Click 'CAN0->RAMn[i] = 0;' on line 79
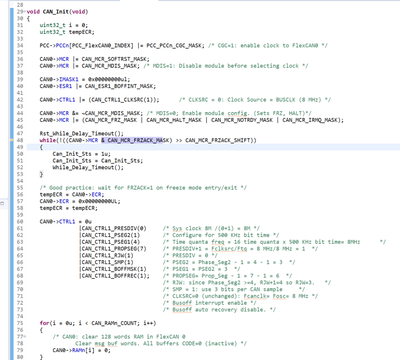 [82, 350]
